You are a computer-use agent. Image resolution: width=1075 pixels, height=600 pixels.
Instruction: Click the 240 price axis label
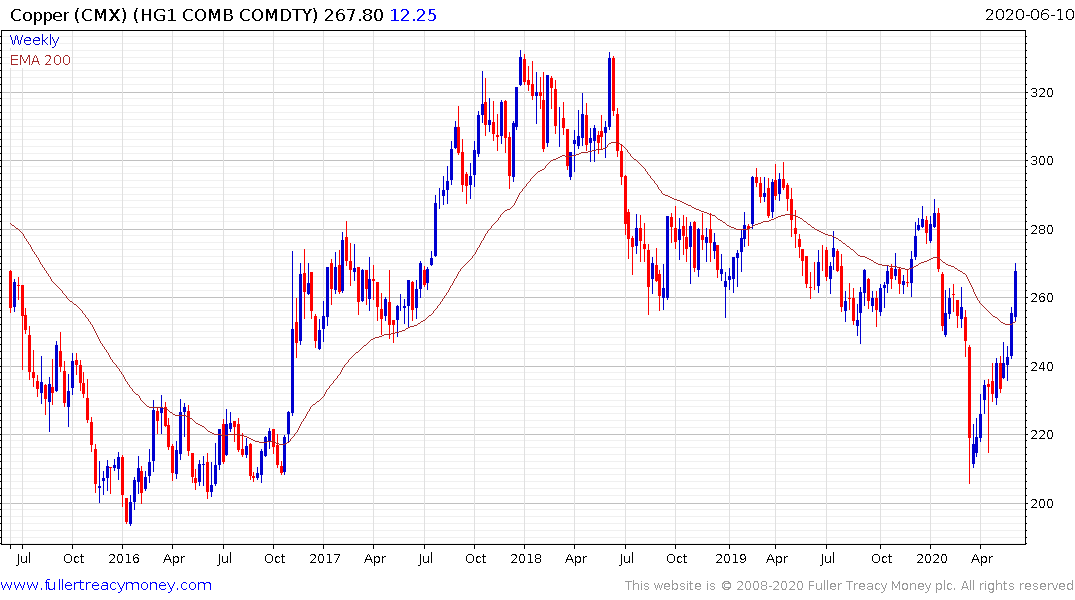[x=1042, y=367]
